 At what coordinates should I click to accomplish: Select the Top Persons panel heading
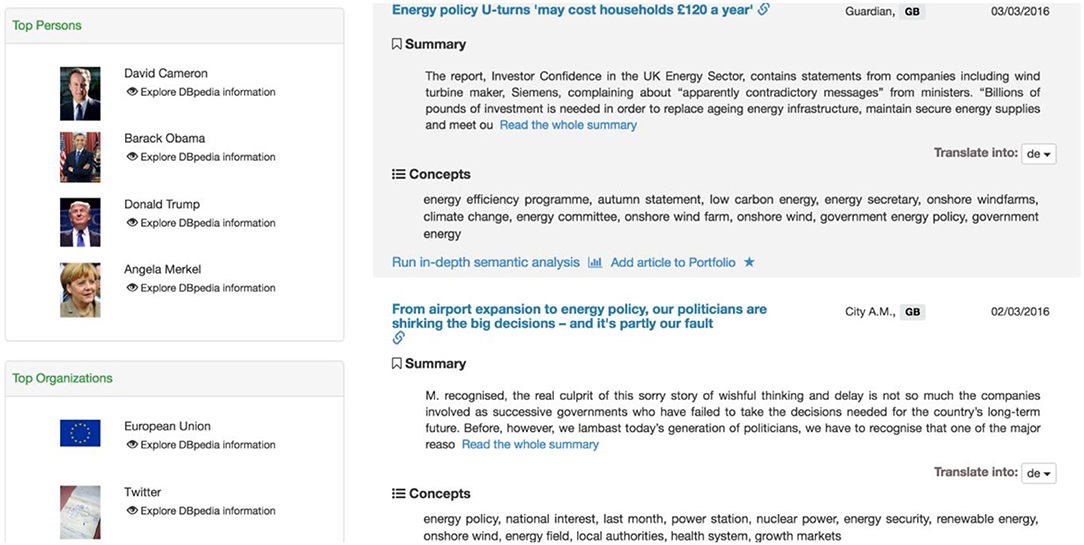tap(47, 26)
